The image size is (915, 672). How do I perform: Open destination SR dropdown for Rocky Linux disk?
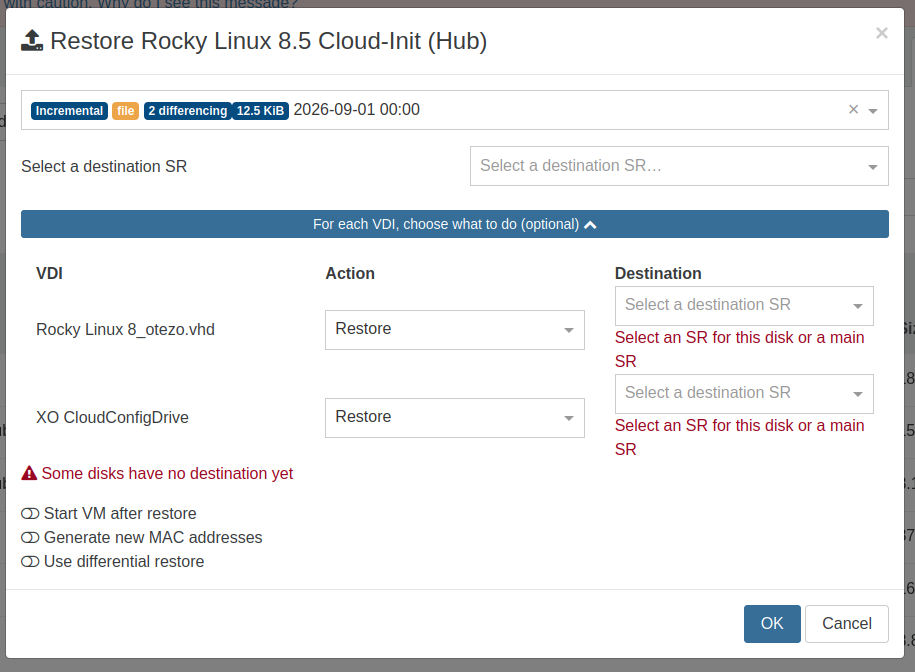tap(744, 306)
